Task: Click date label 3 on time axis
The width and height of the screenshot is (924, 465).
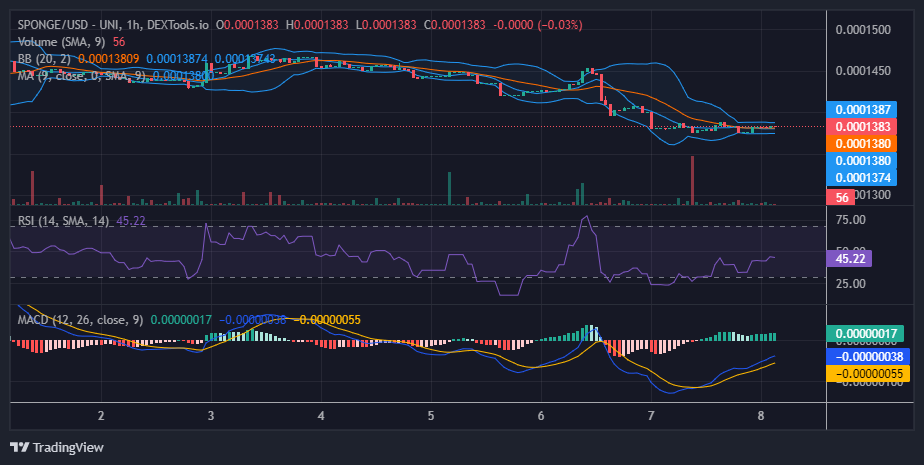Action: click(211, 415)
